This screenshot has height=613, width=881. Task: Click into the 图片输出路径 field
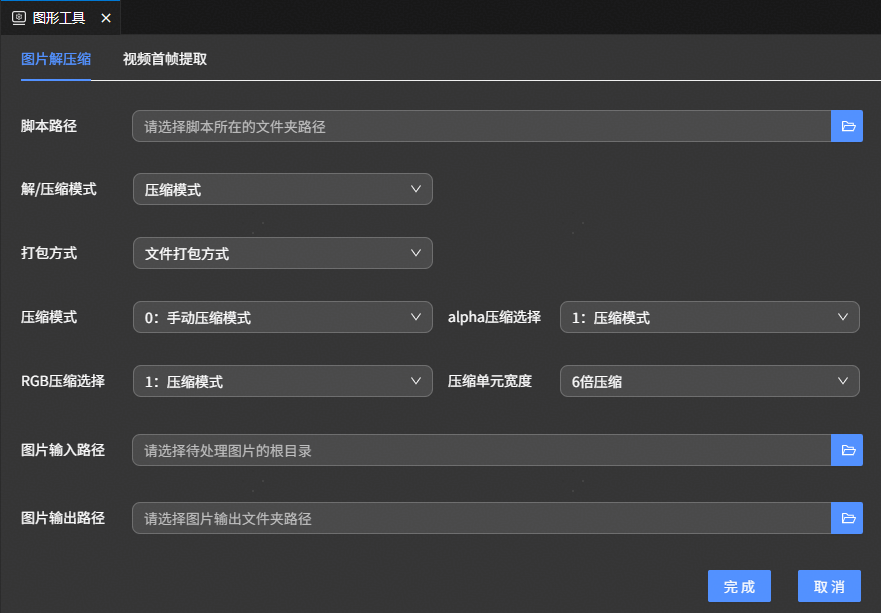click(x=481, y=518)
